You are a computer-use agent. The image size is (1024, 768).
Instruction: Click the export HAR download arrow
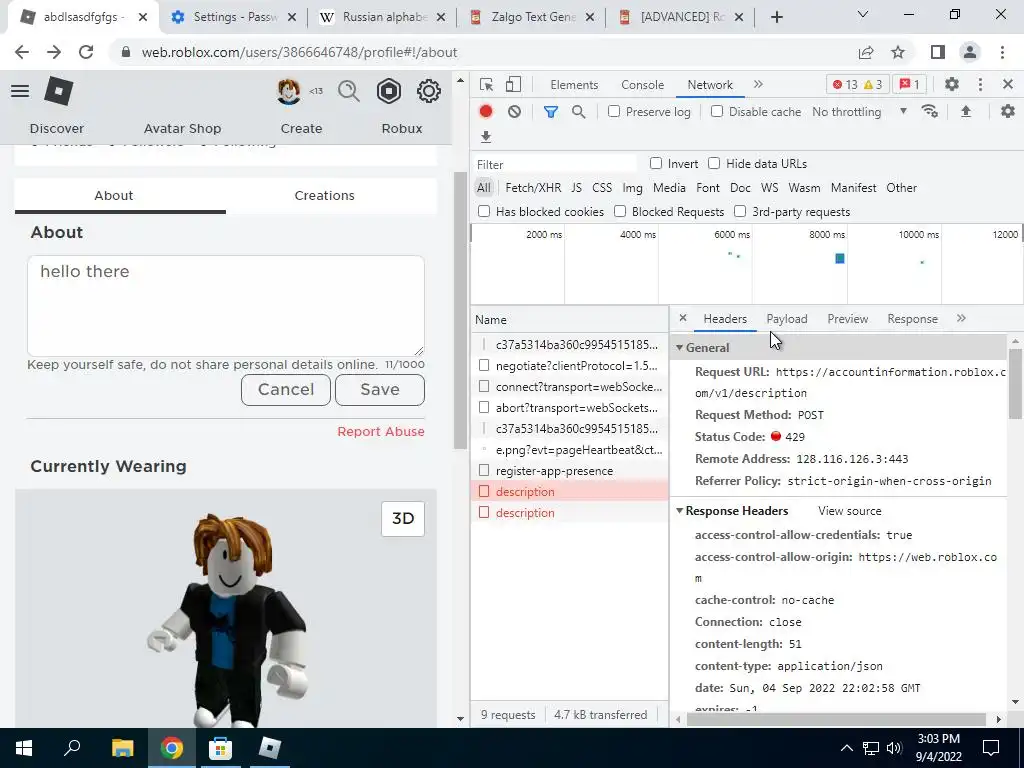486,136
